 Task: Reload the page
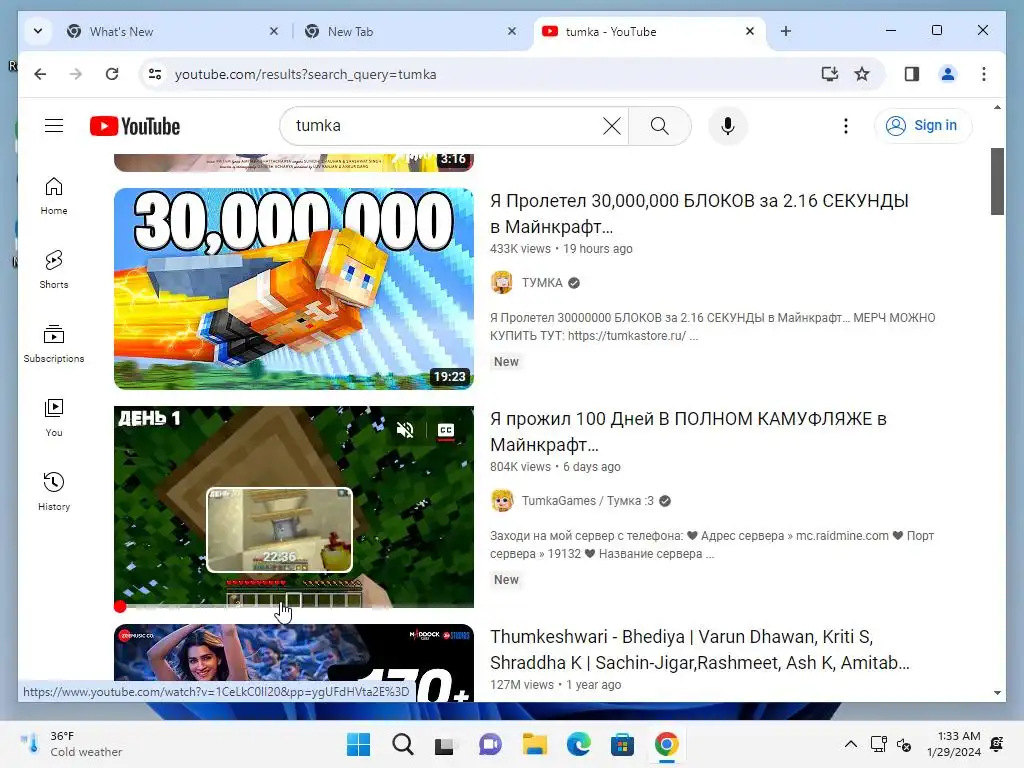point(112,74)
